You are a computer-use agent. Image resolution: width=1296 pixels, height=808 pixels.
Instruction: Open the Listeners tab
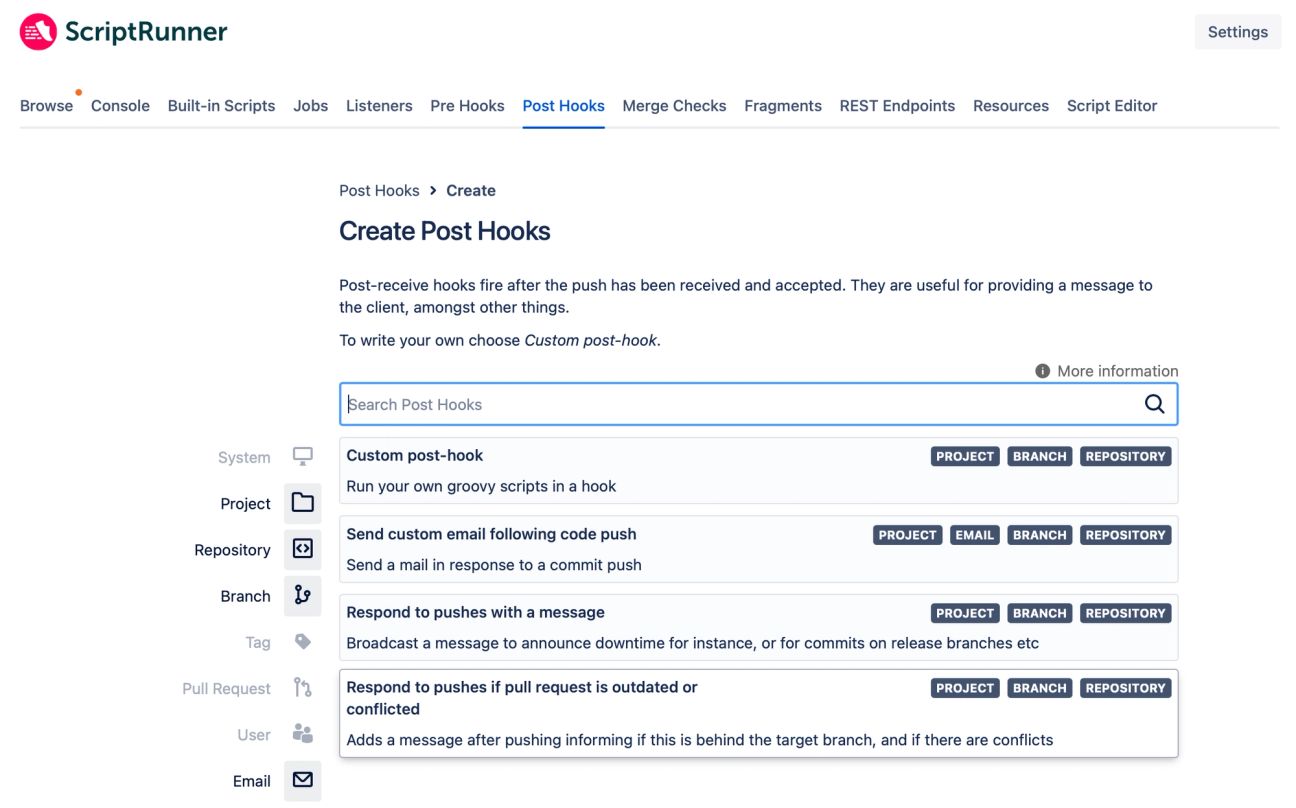tap(379, 106)
